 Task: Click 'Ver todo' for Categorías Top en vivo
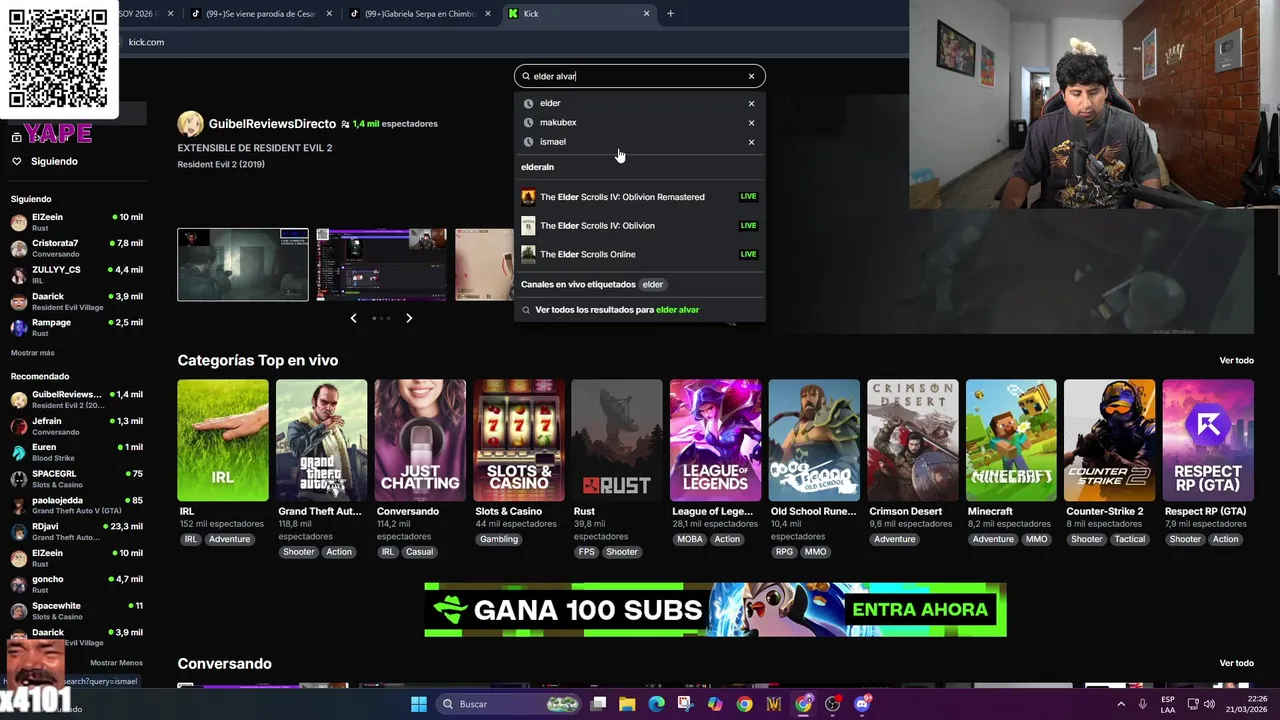pyautogui.click(x=1236, y=361)
